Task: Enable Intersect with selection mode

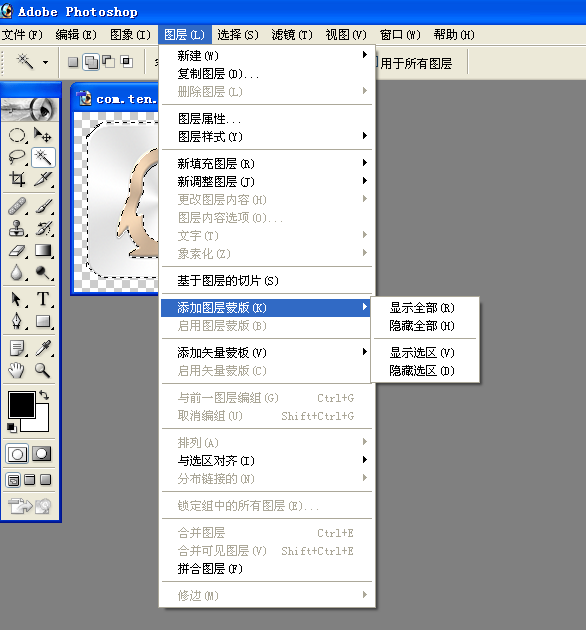Action: tap(127, 62)
